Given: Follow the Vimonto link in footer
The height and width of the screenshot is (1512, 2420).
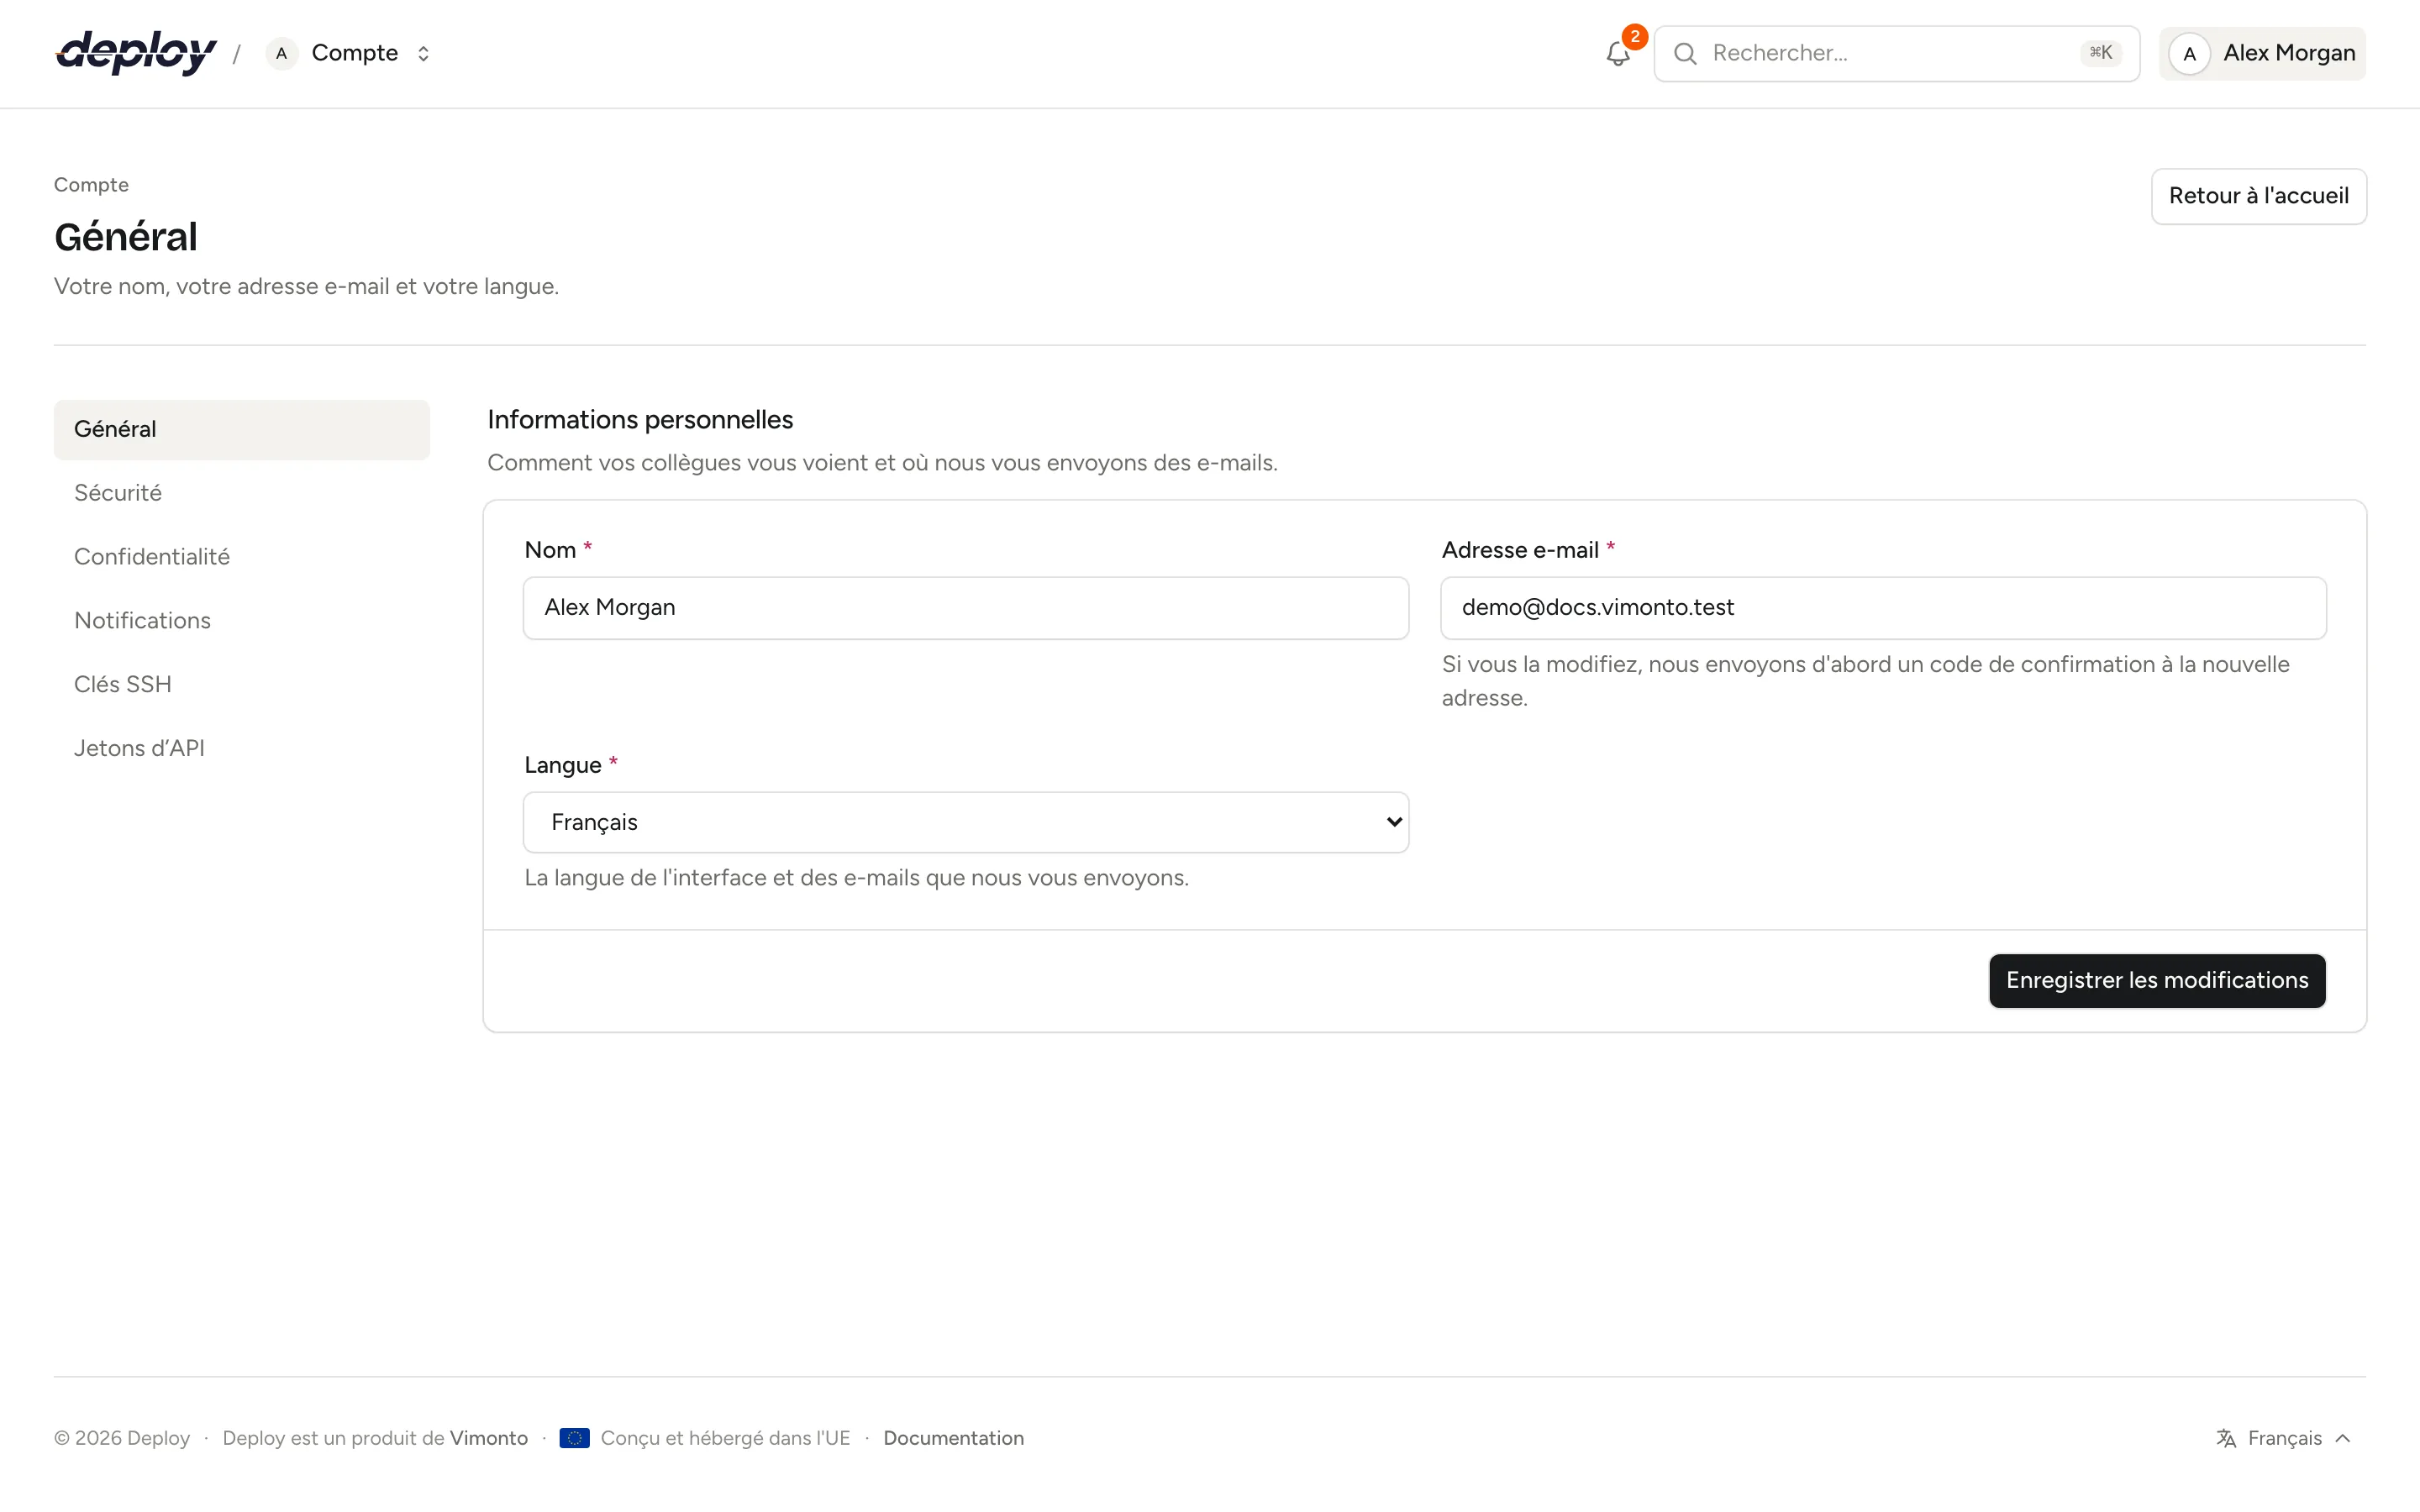Looking at the screenshot, I should (x=489, y=1438).
